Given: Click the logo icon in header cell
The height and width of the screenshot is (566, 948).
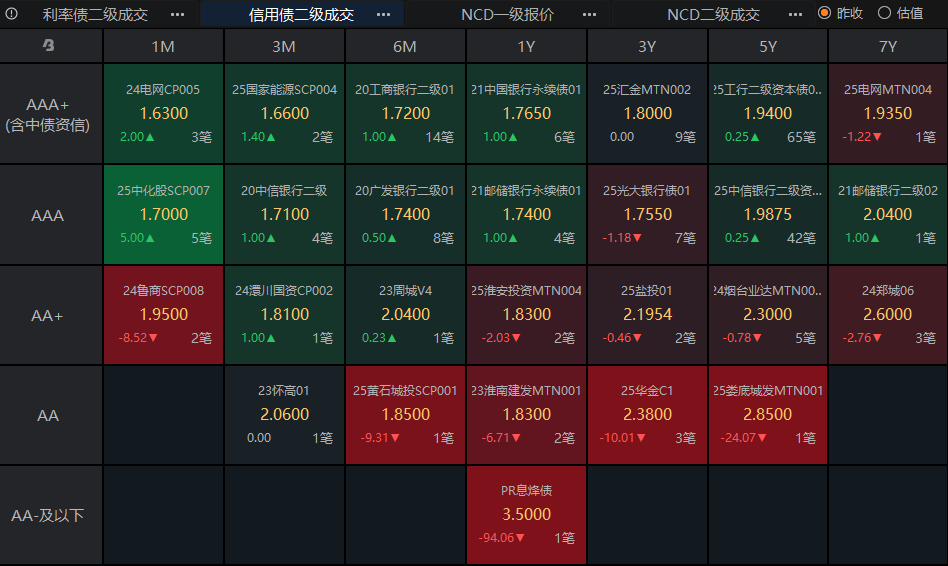Looking at the screenshot, I should tap(49, 45).
